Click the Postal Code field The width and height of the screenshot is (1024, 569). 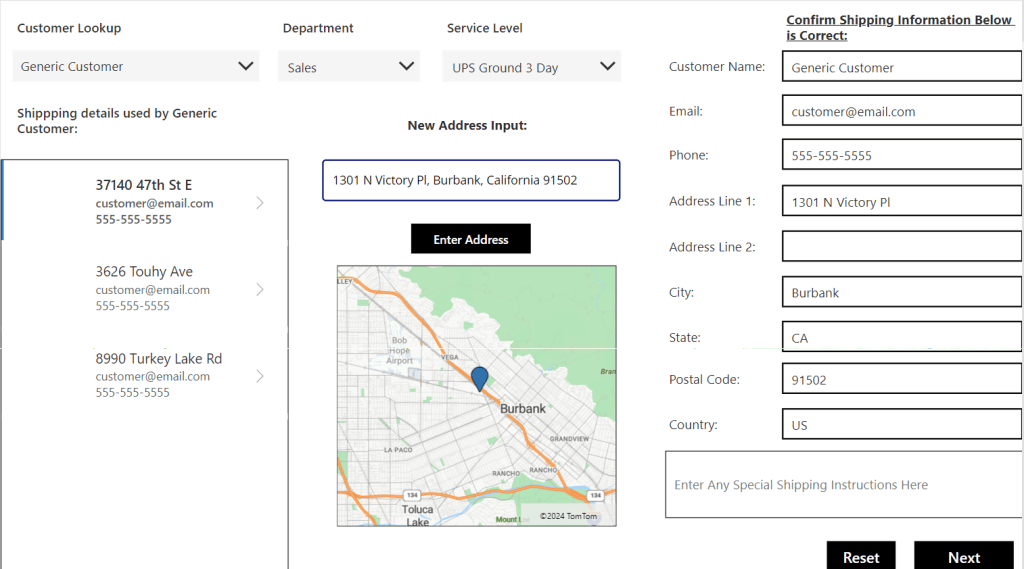(901, 379)
